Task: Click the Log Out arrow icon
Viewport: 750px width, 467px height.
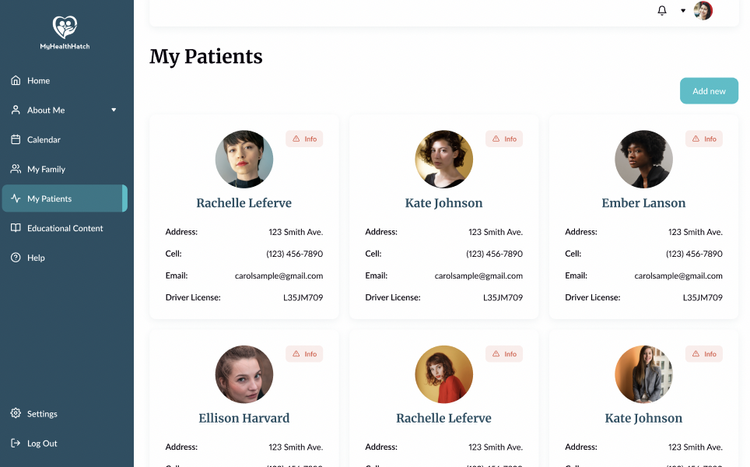Action: 16,443
